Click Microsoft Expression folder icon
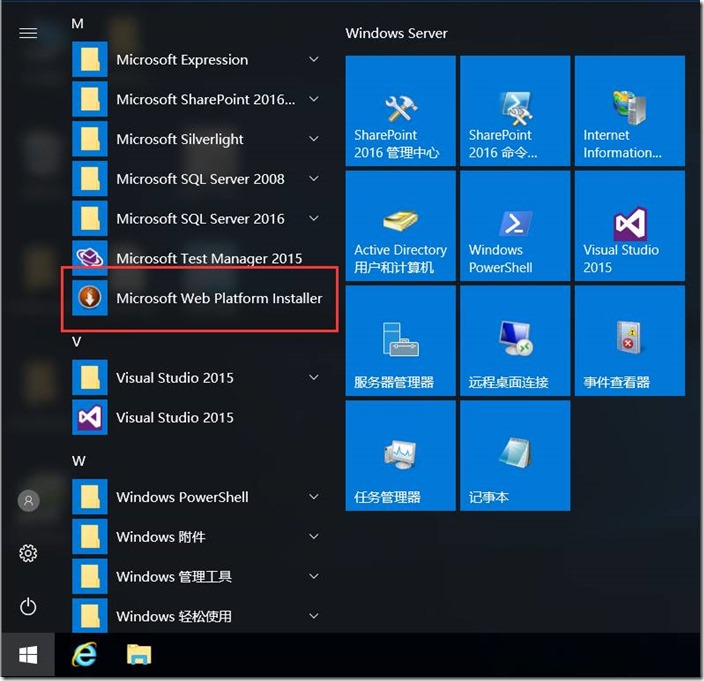This screenshot has width=704, height=681. coord(90,59)
